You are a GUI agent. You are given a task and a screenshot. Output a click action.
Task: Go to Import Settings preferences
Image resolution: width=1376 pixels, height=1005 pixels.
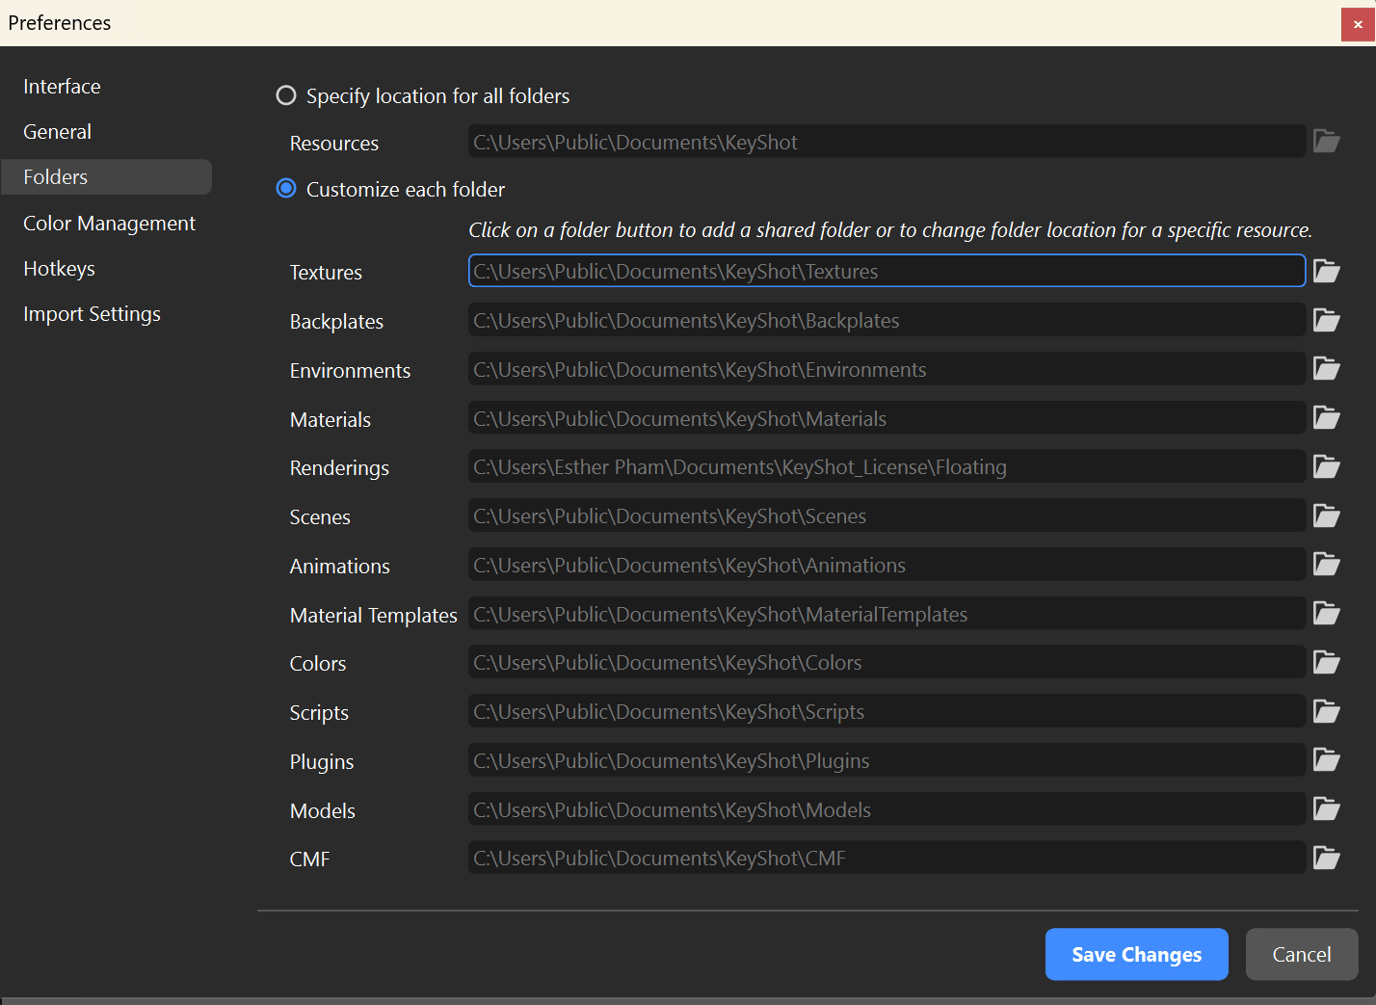(x=91, y=313)
